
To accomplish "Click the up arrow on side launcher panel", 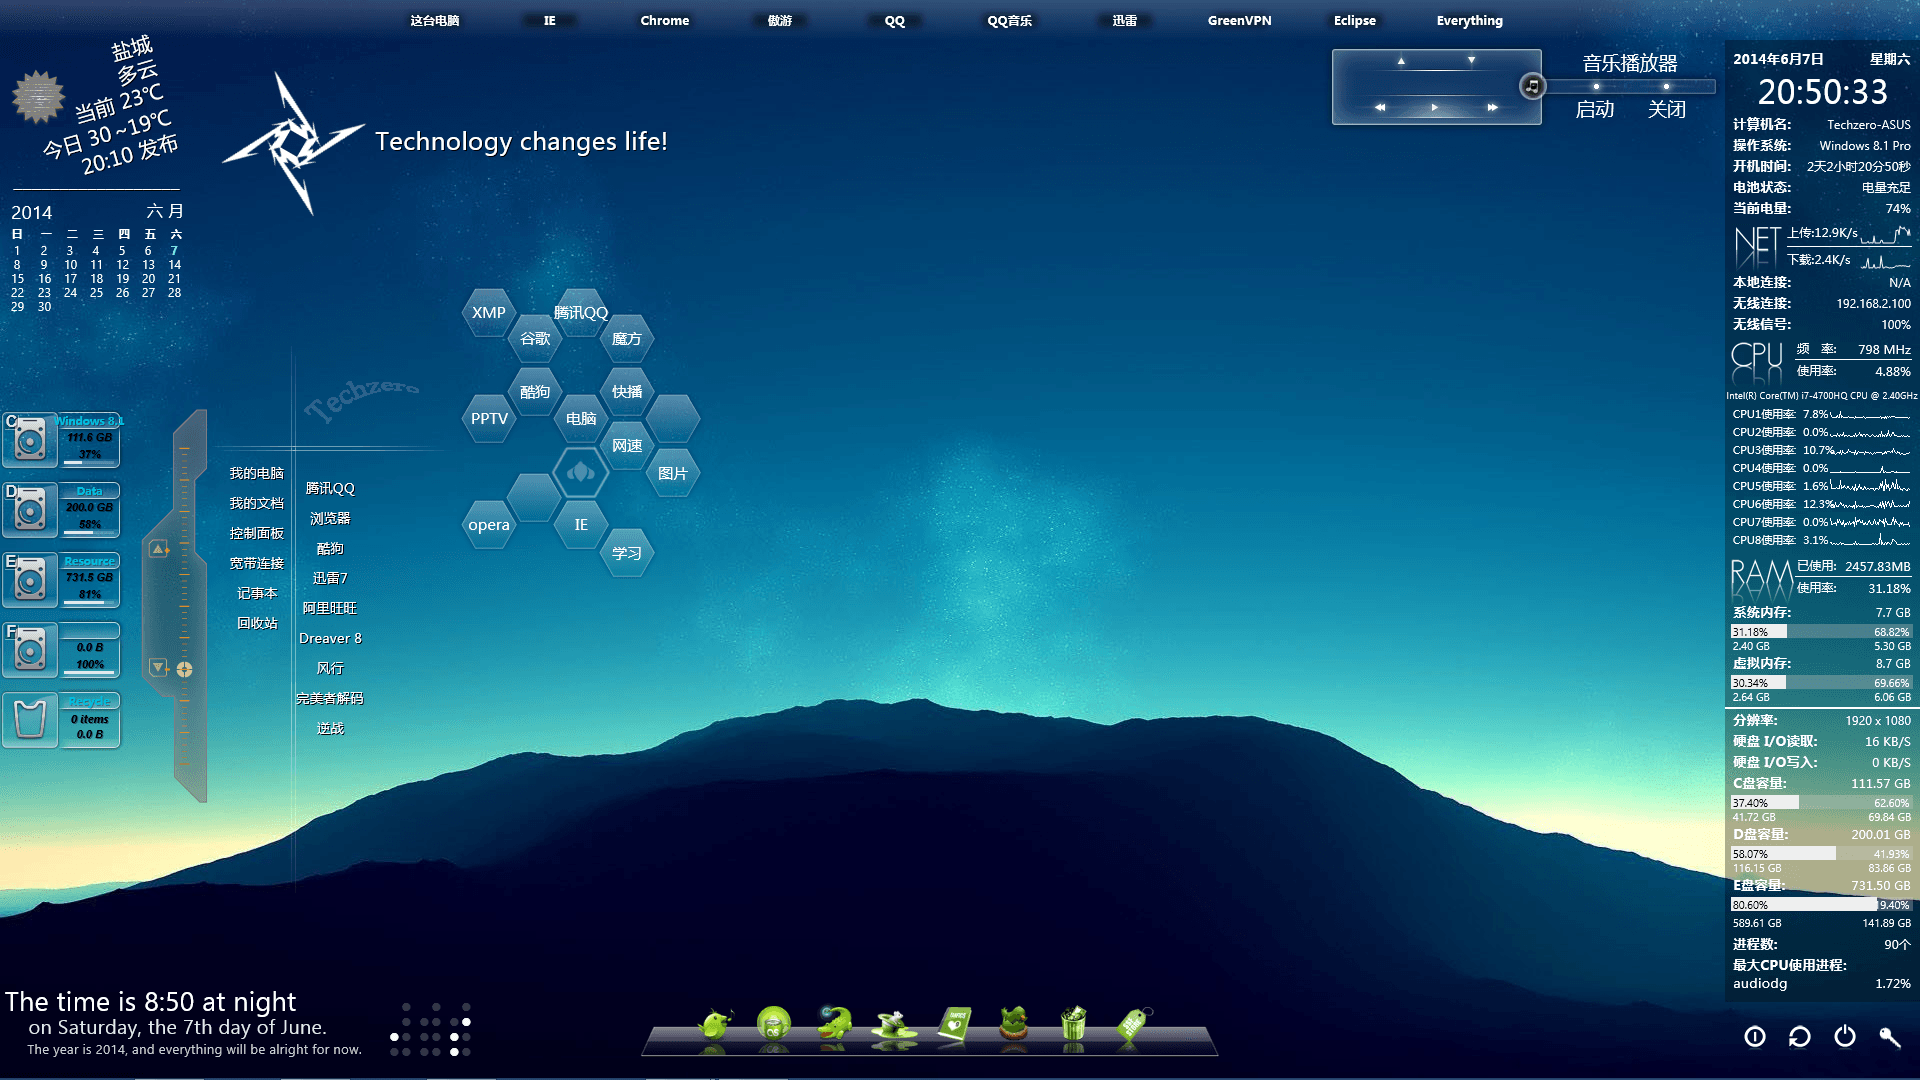I will tap(158, 549).
